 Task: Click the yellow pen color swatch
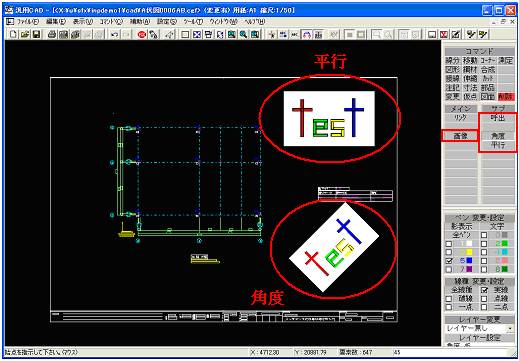pyautogui.click(x=469, y=252)
